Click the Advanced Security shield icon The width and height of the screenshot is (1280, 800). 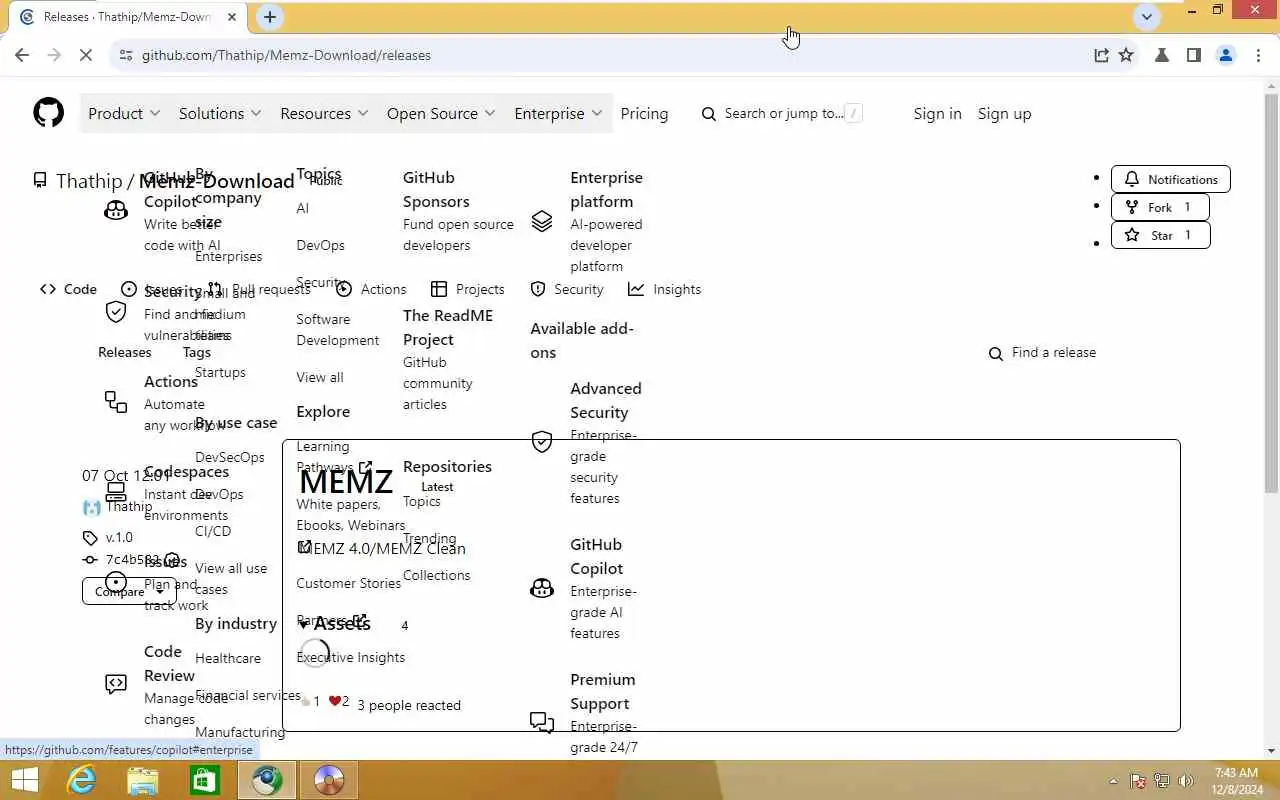[x=542, y=442]
